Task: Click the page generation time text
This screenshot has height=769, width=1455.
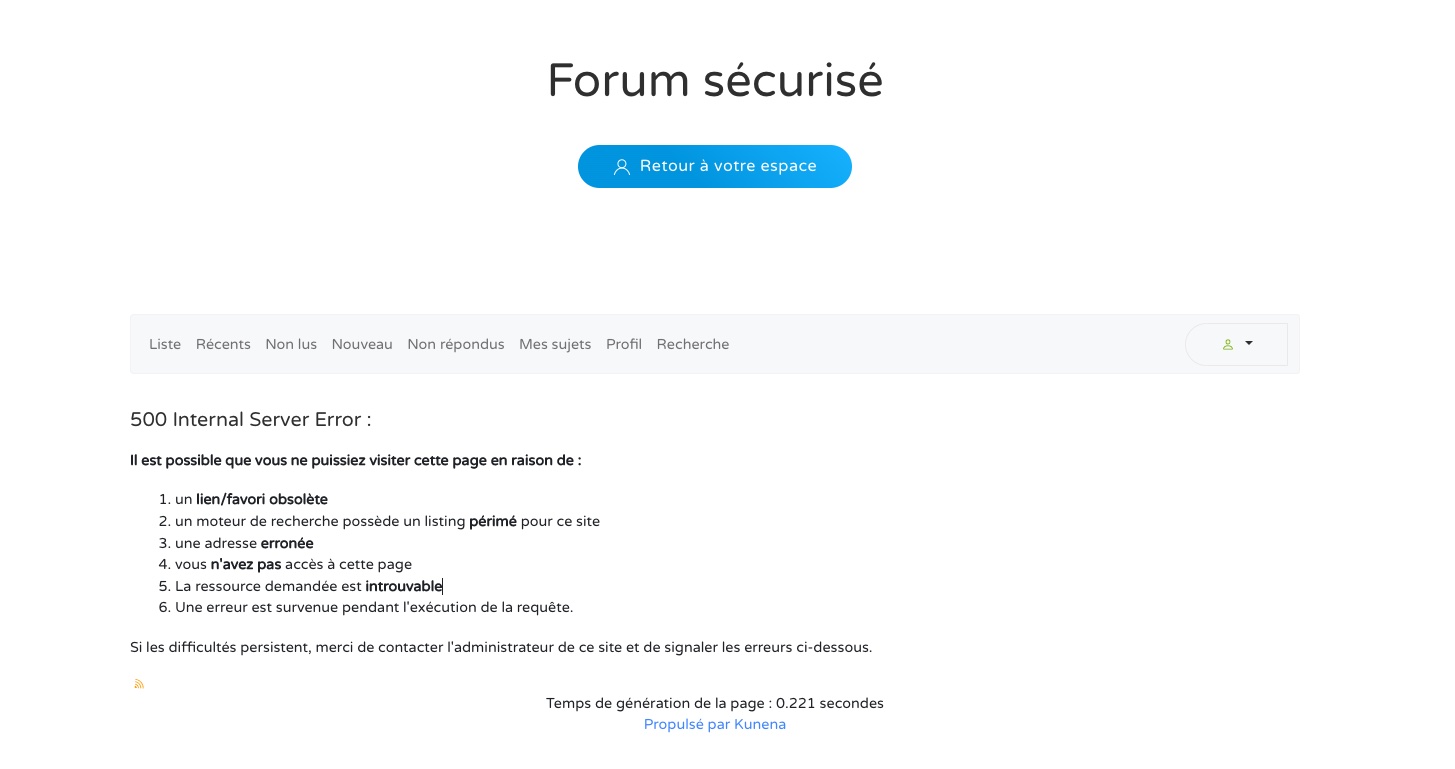Action: (x=715, y=703)
